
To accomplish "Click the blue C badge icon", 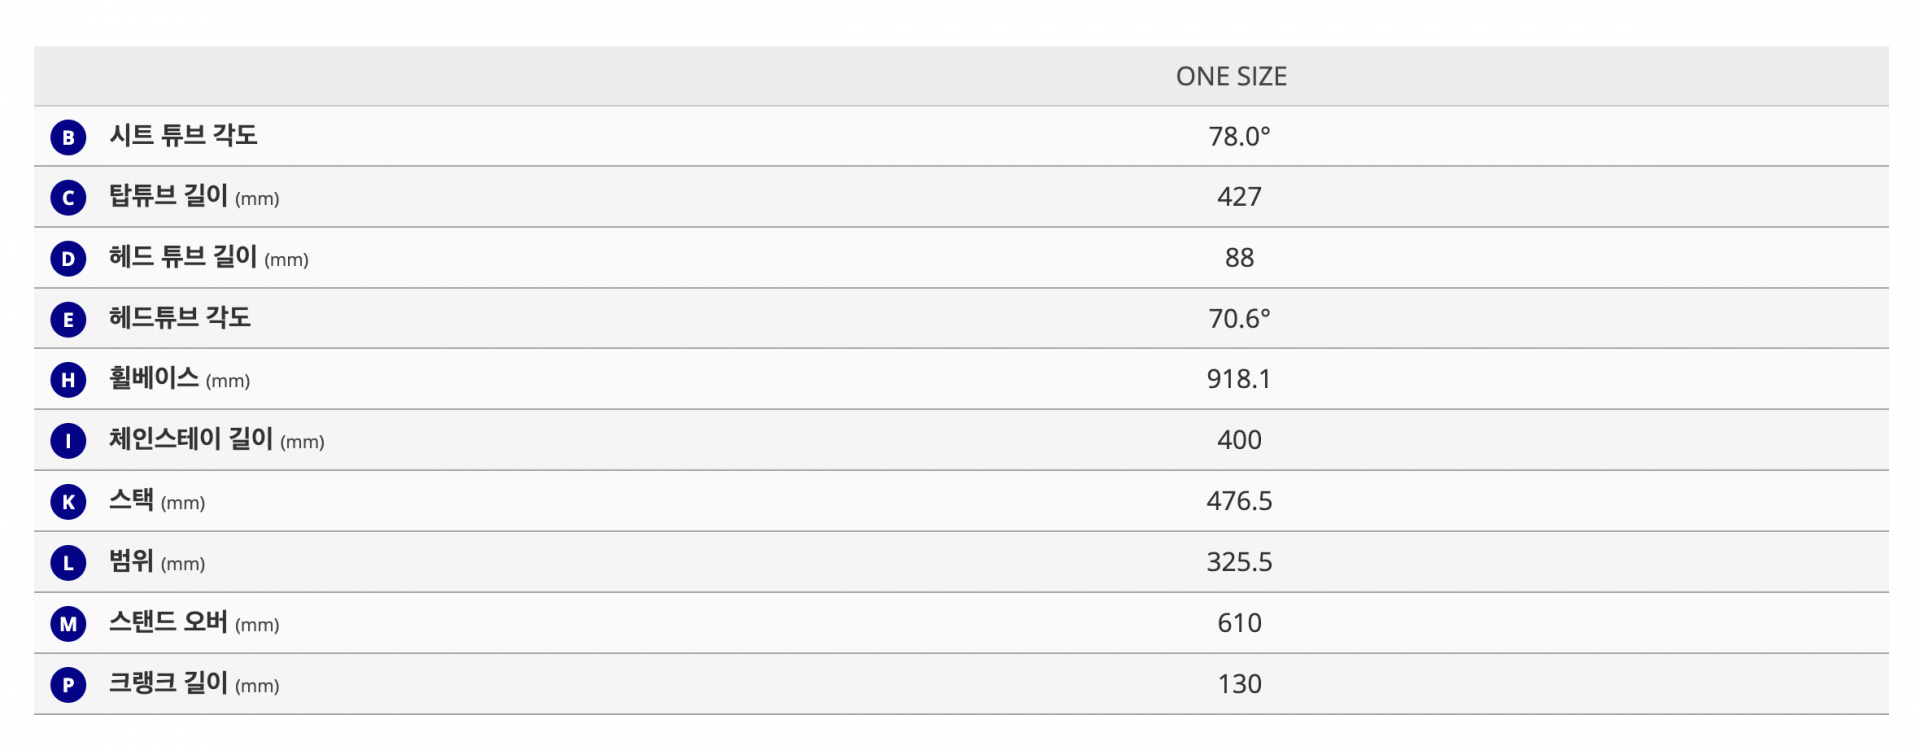I will (x=68, y=198).
